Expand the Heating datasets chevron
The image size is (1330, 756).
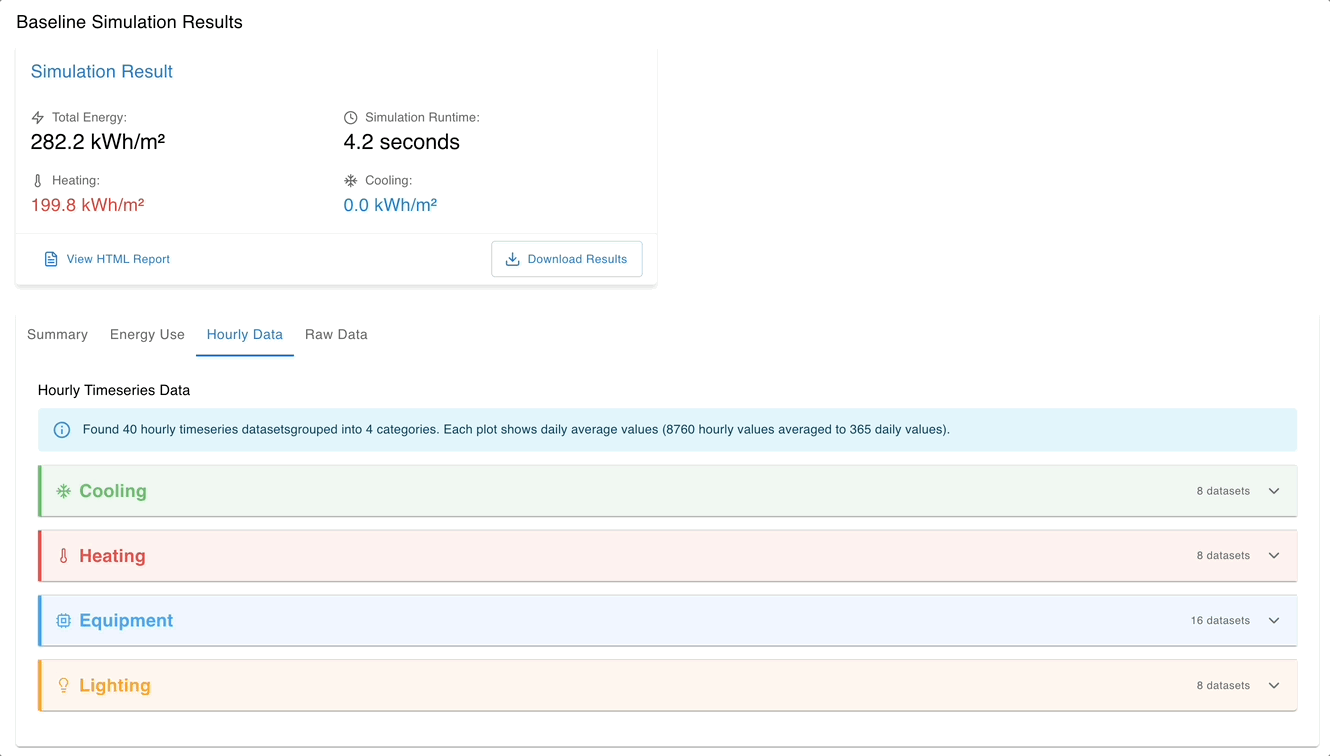(x=1274, y=556)
